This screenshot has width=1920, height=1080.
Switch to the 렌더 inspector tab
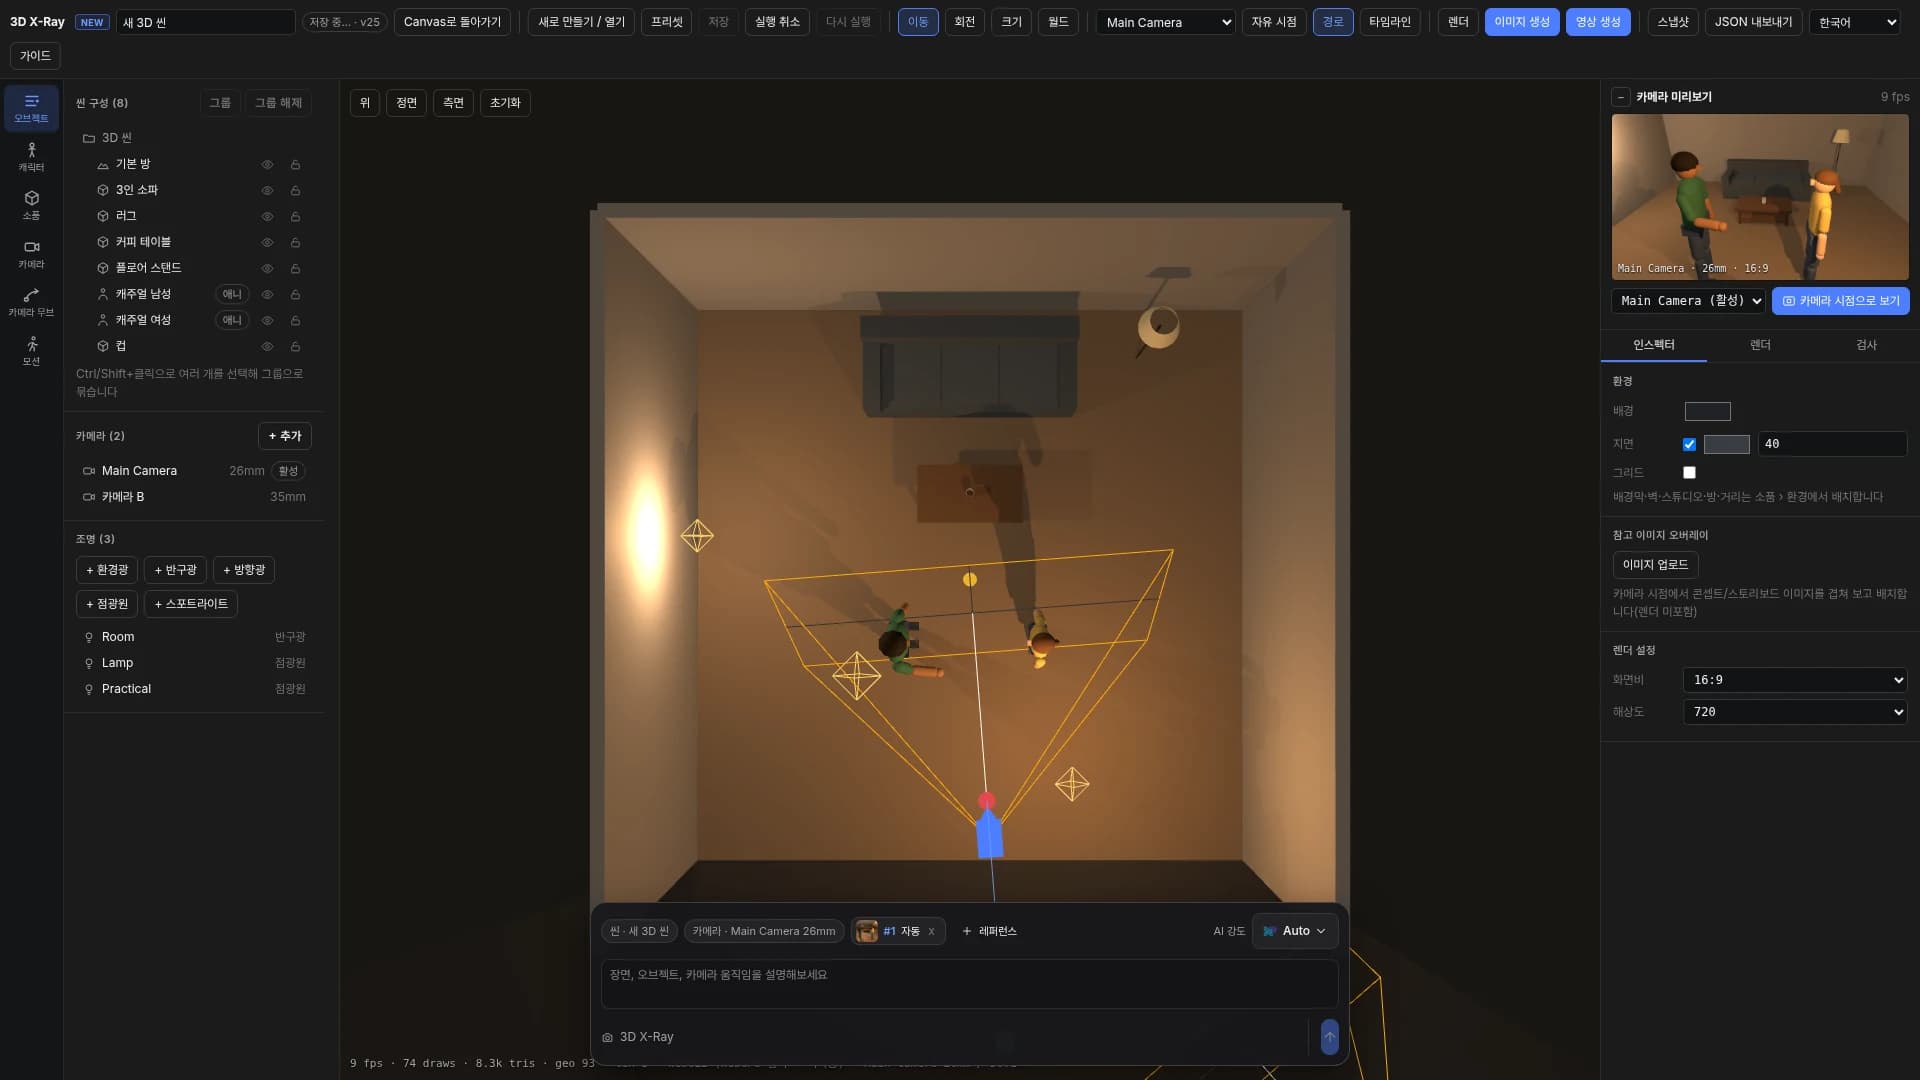coord(1760,345)
